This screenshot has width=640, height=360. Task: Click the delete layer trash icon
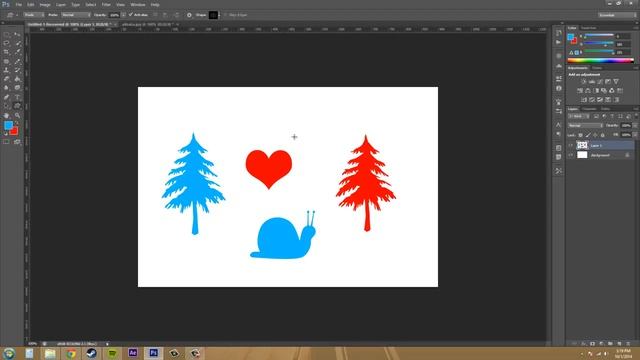pos(628,344)
